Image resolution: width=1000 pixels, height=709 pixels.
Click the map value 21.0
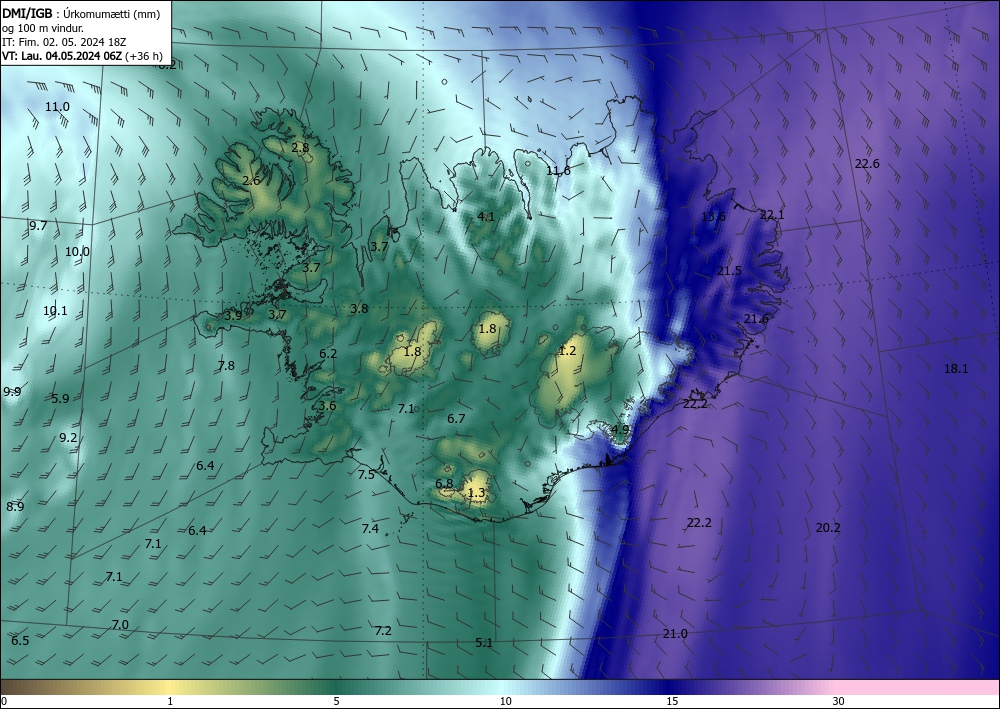click(x=675, y=633)
